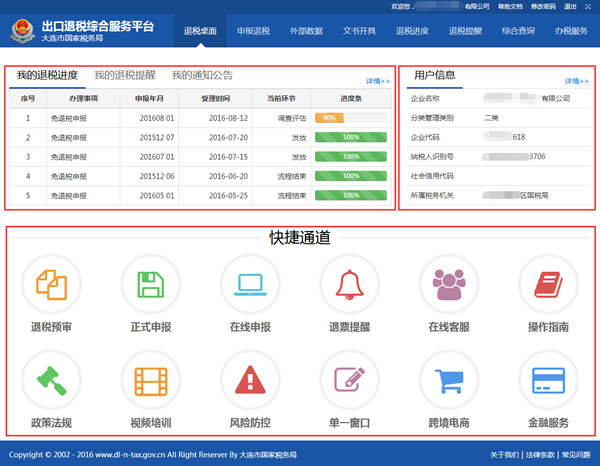The height and width of the screenshot is (466, 600).
Task: Open the 操作指南 book icon
Action: (548, 285)
